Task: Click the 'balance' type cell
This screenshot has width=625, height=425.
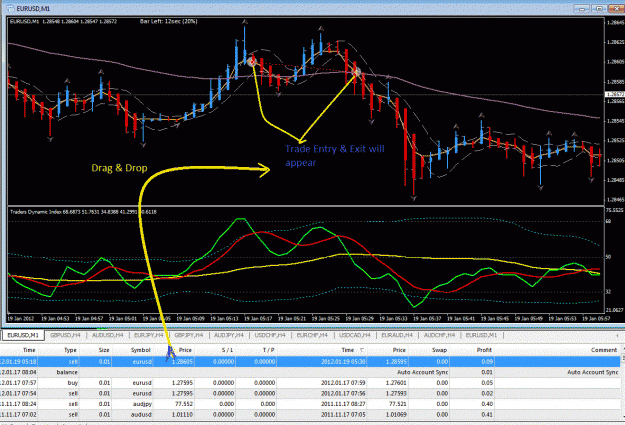Action: 67,372
